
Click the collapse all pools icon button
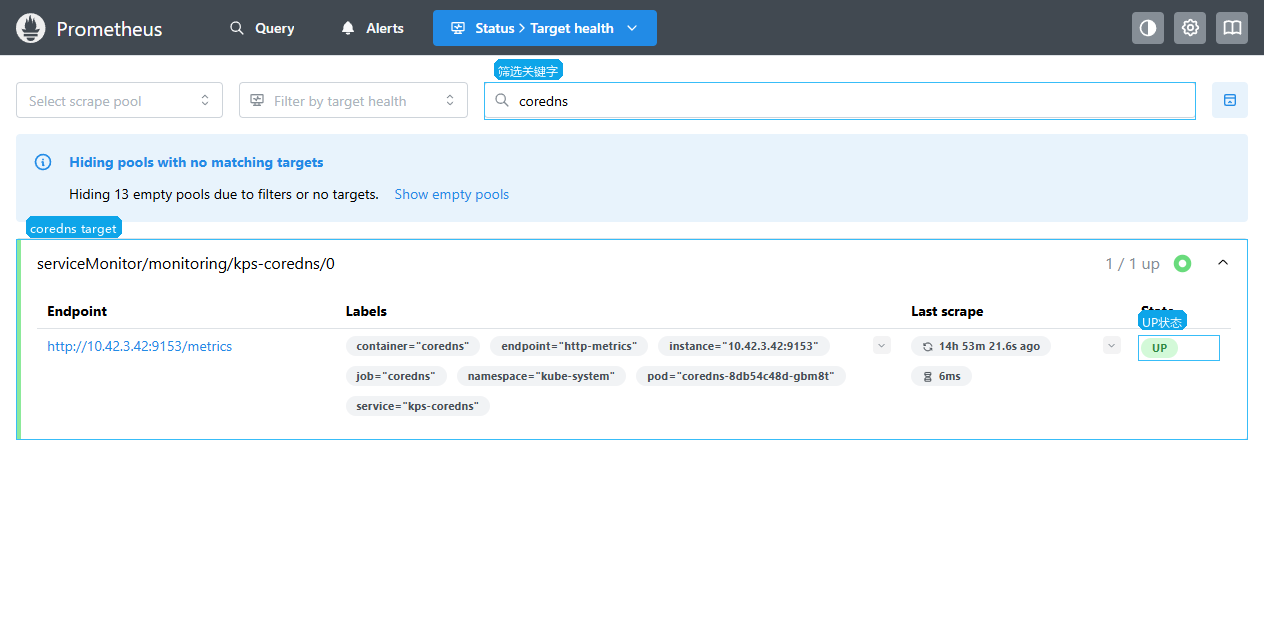pyautogui.click(x=1230, y=100)
